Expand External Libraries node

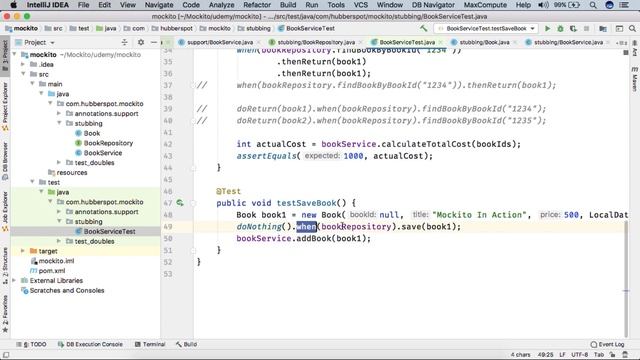pyautogui.click(x=15, y=280)
